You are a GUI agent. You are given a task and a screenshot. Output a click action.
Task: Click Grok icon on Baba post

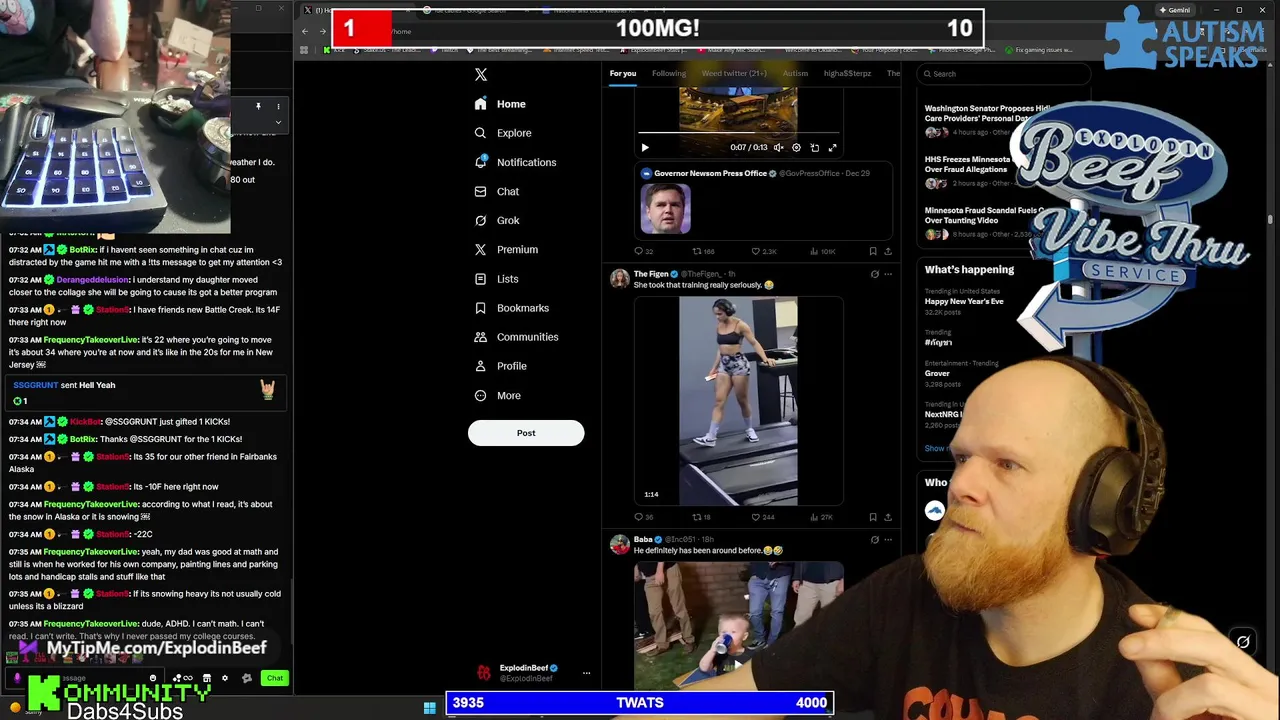874,539
